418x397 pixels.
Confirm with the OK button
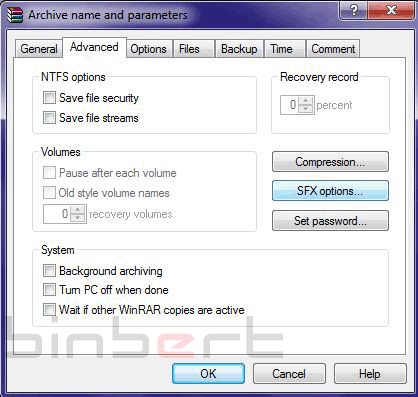tap(208, 374)
